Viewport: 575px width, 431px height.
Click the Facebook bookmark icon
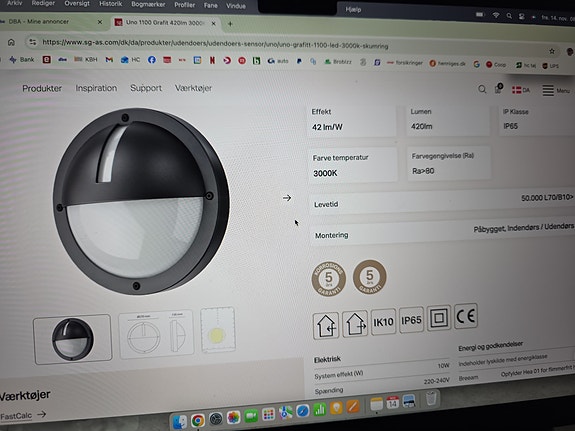[x=152, y=59]
